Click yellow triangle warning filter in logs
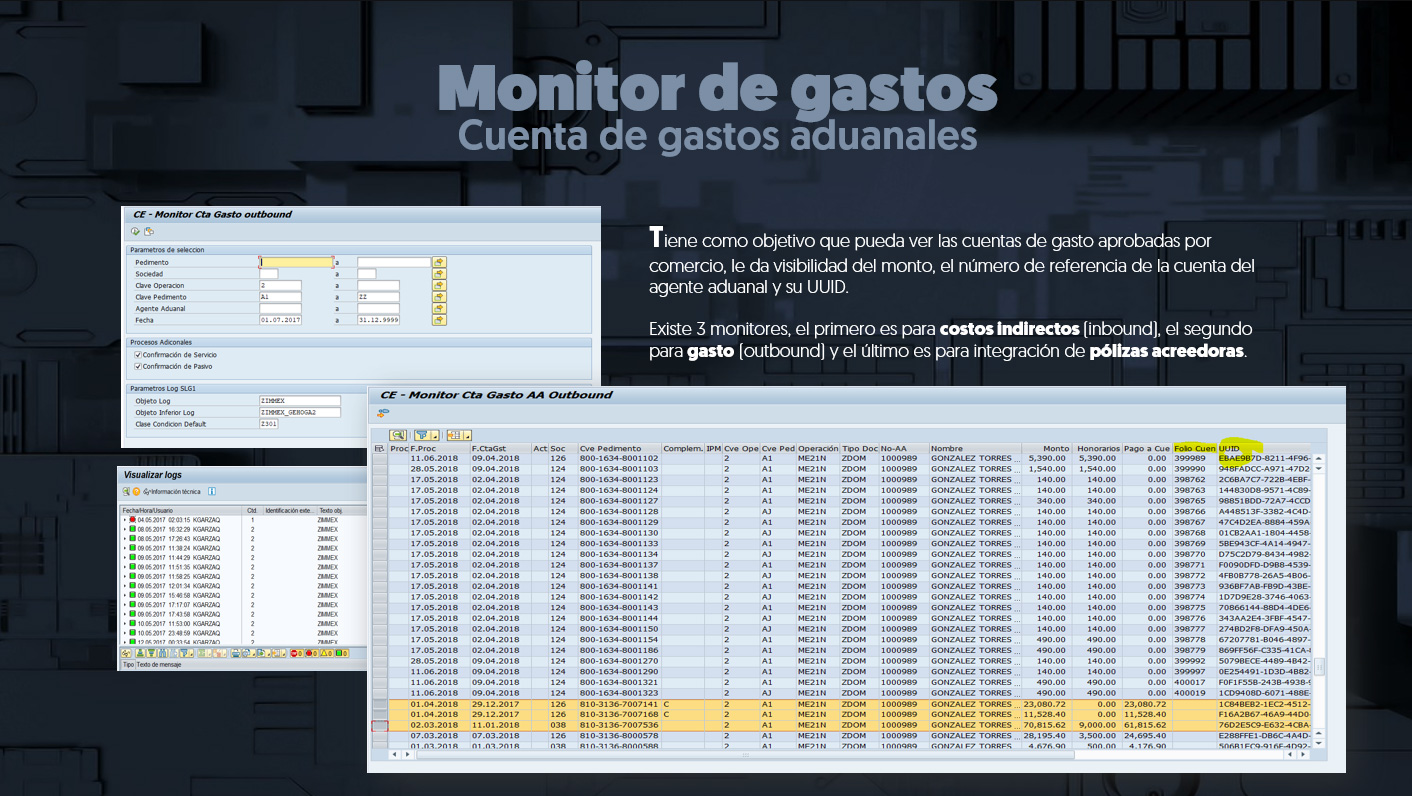Viewport: 1412px width, 796px height. click(x=327, y=653)
